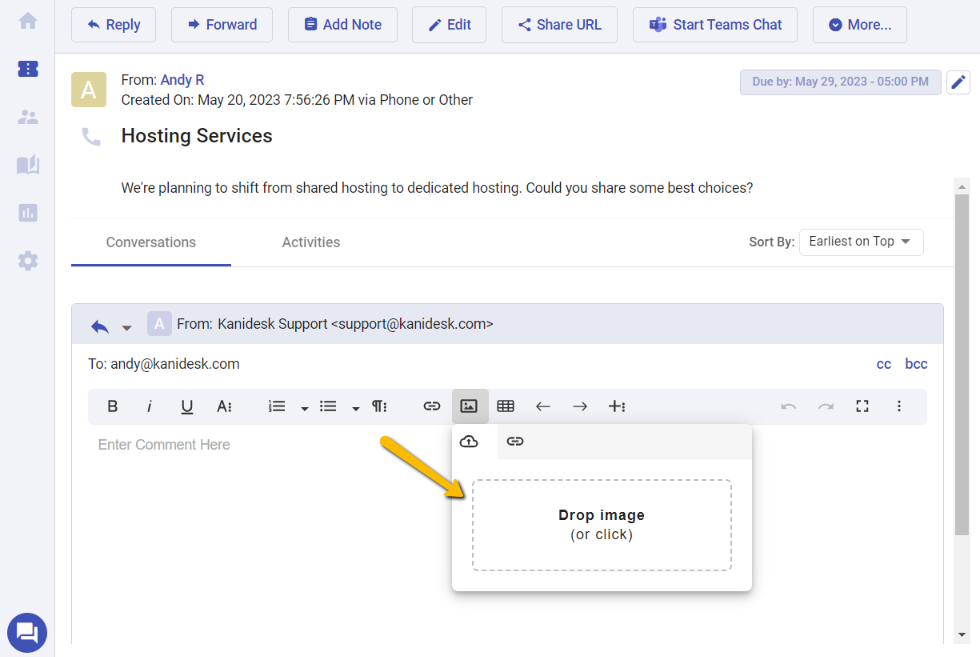The image size is (980, 657).
Task: Add cc recipients link
Action: tap(884, 364)
